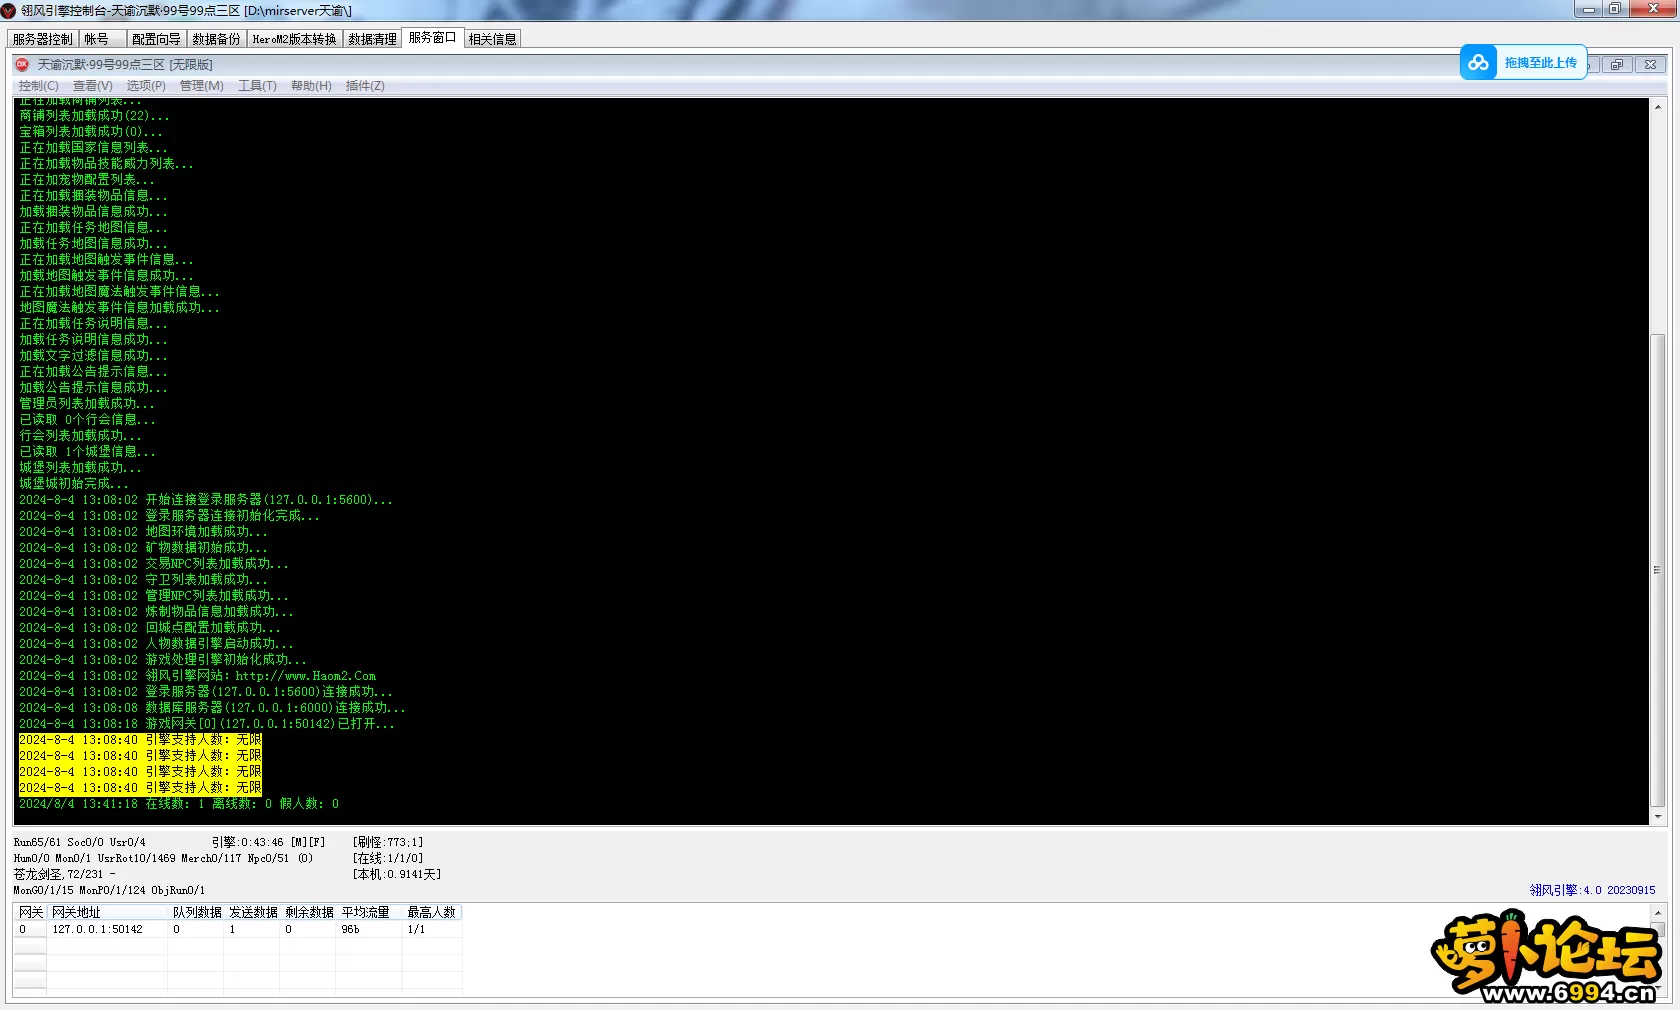Image resolution: width=1680 pixels, height=1010 pixels.
Task: Minimize the main 翎风引擎控制台 window
Action: (x=1588, y=9)
